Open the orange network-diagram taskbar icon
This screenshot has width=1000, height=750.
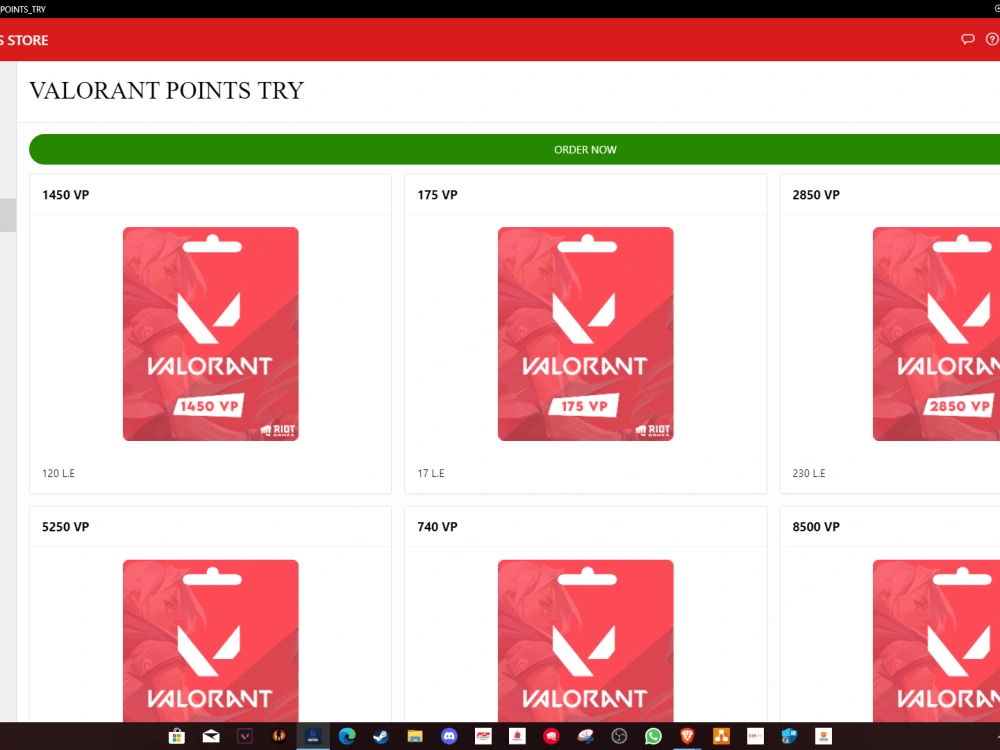(x=721, y=737)
